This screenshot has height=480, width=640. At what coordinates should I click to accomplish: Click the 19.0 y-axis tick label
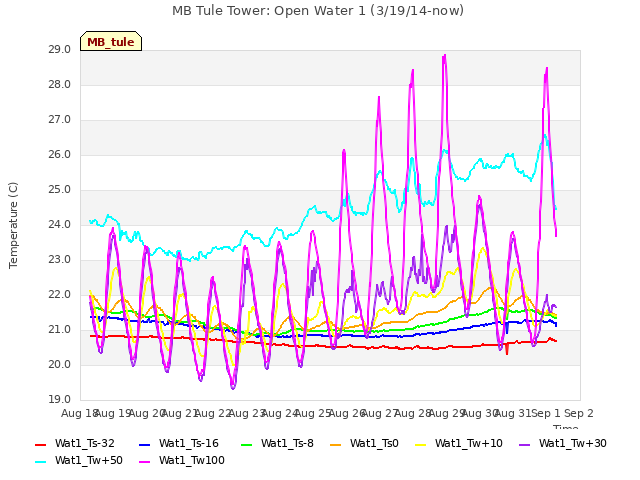60,400
